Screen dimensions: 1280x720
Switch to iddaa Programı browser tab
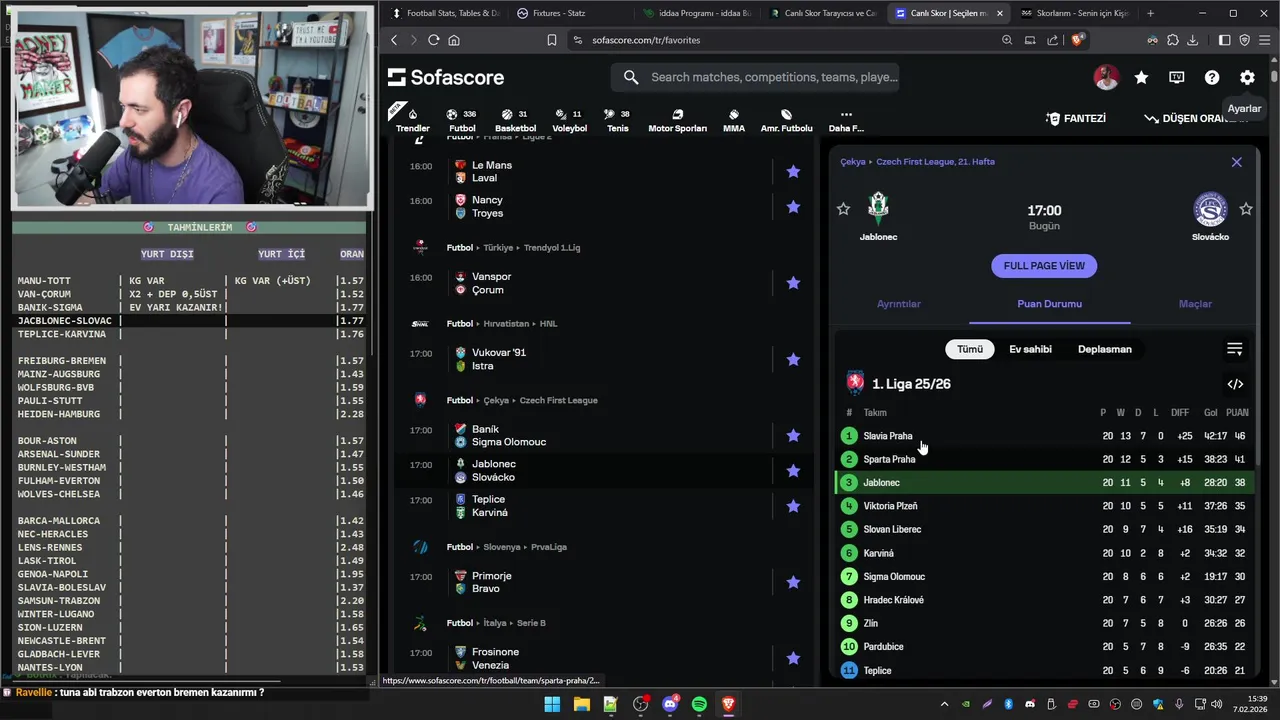[x=696, y=13]
